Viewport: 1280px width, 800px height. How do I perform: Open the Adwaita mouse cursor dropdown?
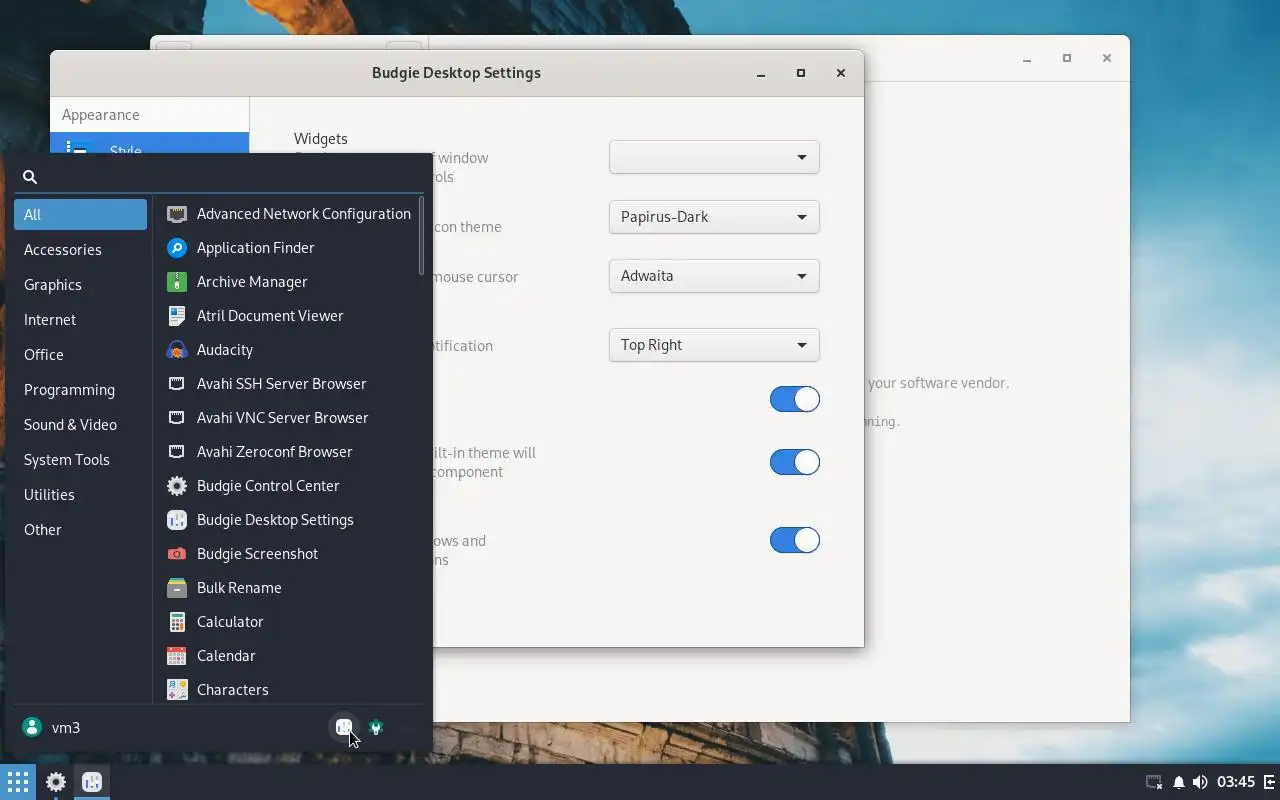coord(714,276)
